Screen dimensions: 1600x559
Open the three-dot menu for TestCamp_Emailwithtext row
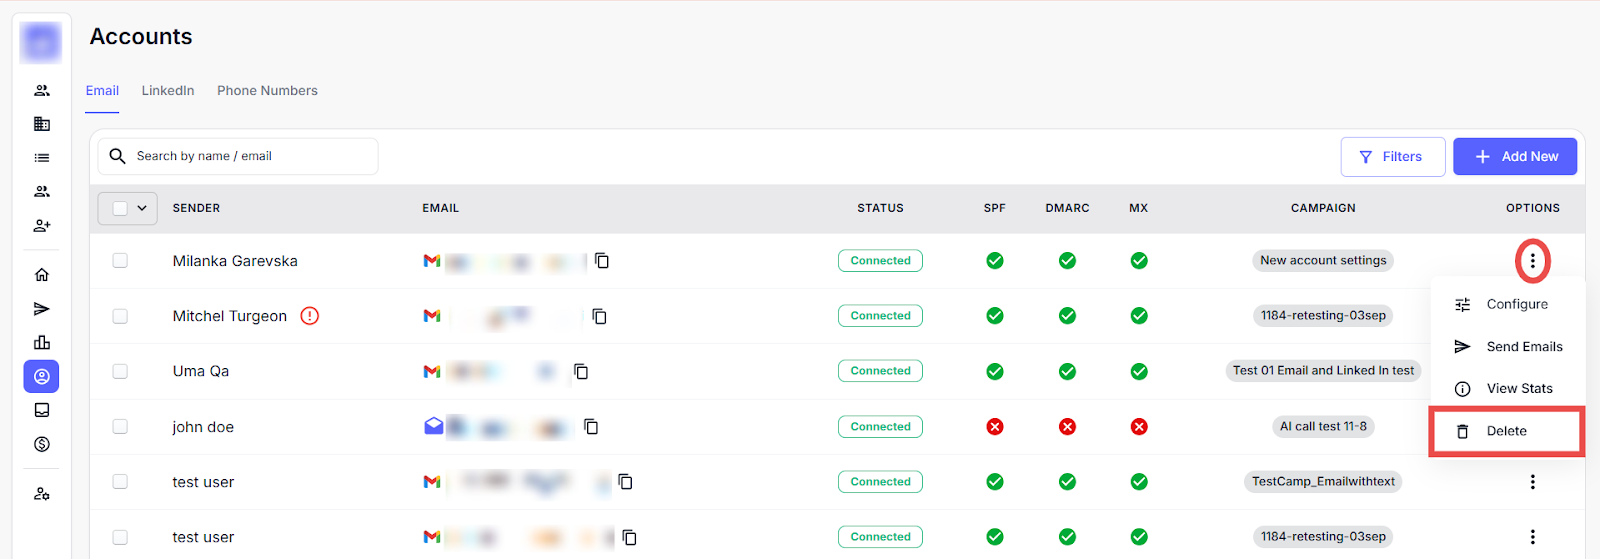1532,482
